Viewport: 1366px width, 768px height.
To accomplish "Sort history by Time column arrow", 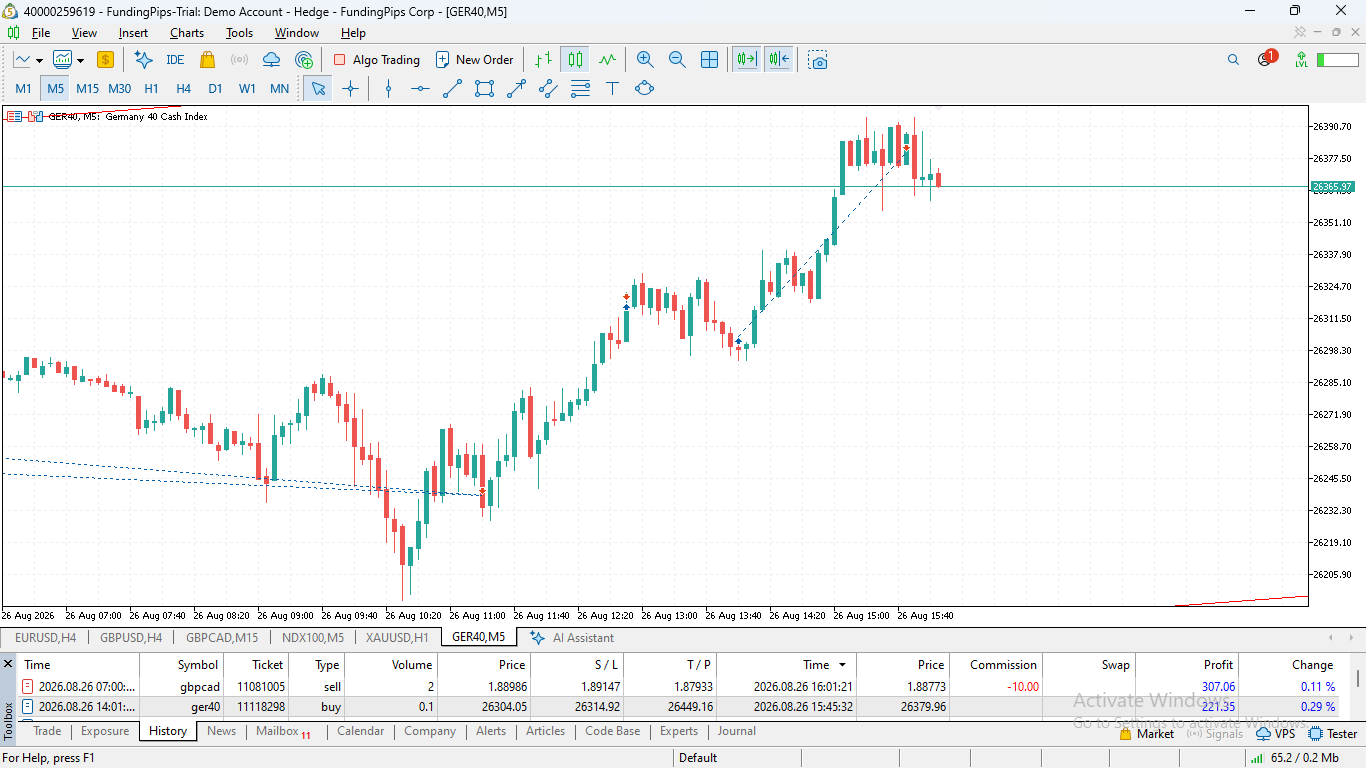I will 842,665.
